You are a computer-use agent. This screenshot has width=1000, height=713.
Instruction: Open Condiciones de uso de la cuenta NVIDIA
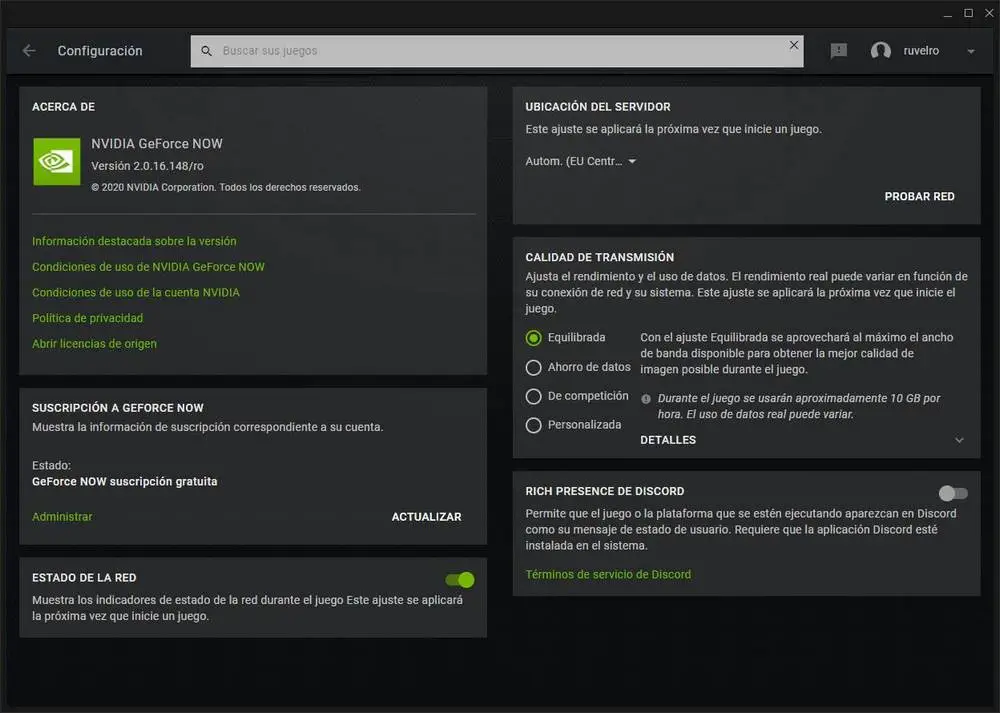[x=136, y=292]
